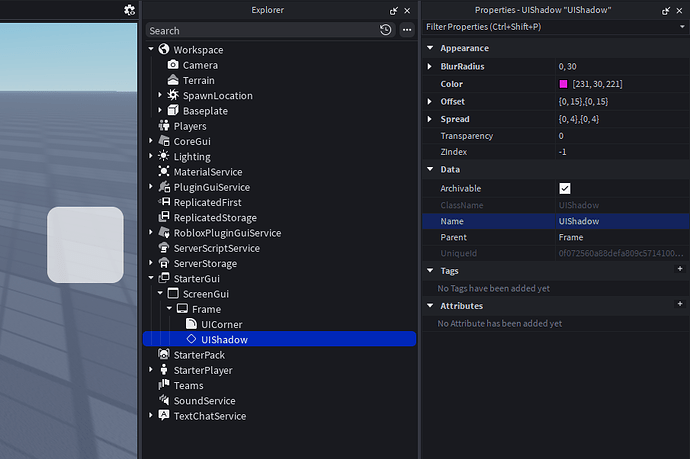This screenshot has width=690, height=459.
Task: Expand the BlurRadius property
Action: point(429,66)
